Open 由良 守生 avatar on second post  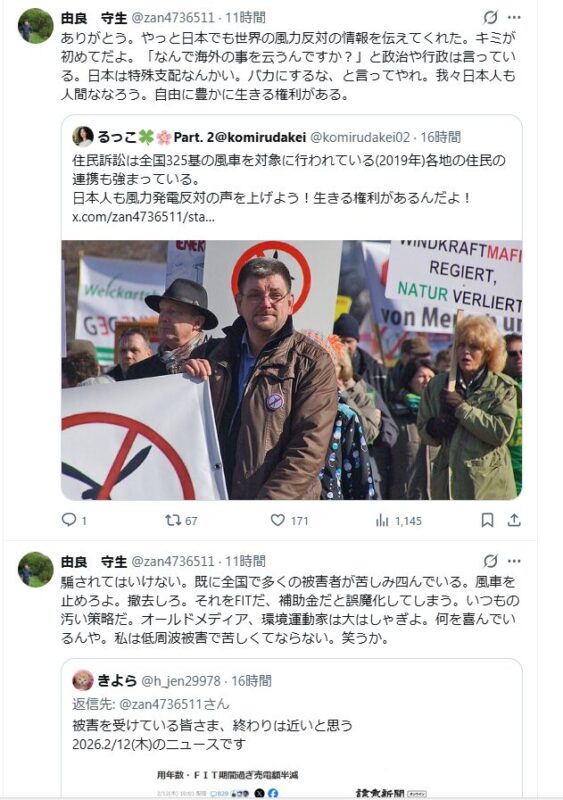[36, 569]
